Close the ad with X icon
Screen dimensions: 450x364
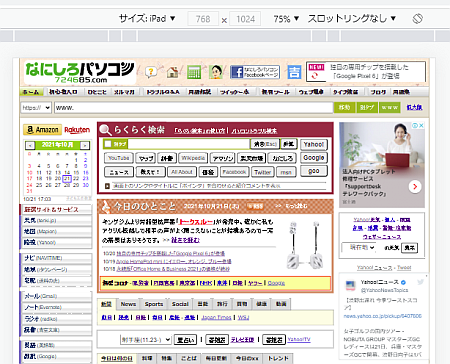[x=421, y=125]
